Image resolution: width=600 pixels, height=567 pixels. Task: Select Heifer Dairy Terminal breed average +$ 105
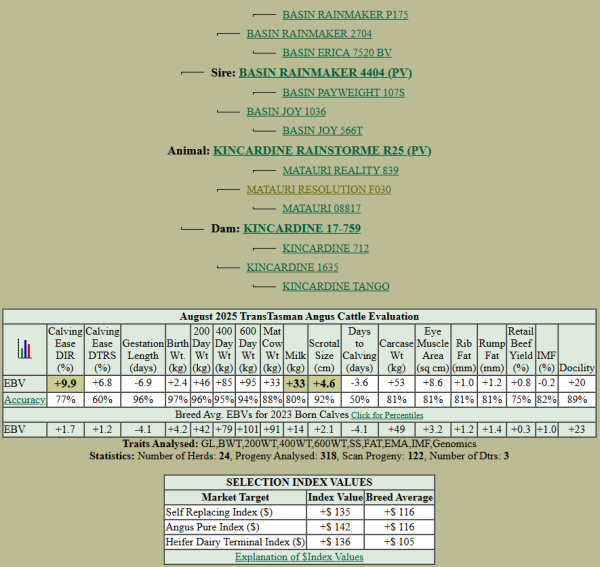pyautogui.click(x=399, y=542)
